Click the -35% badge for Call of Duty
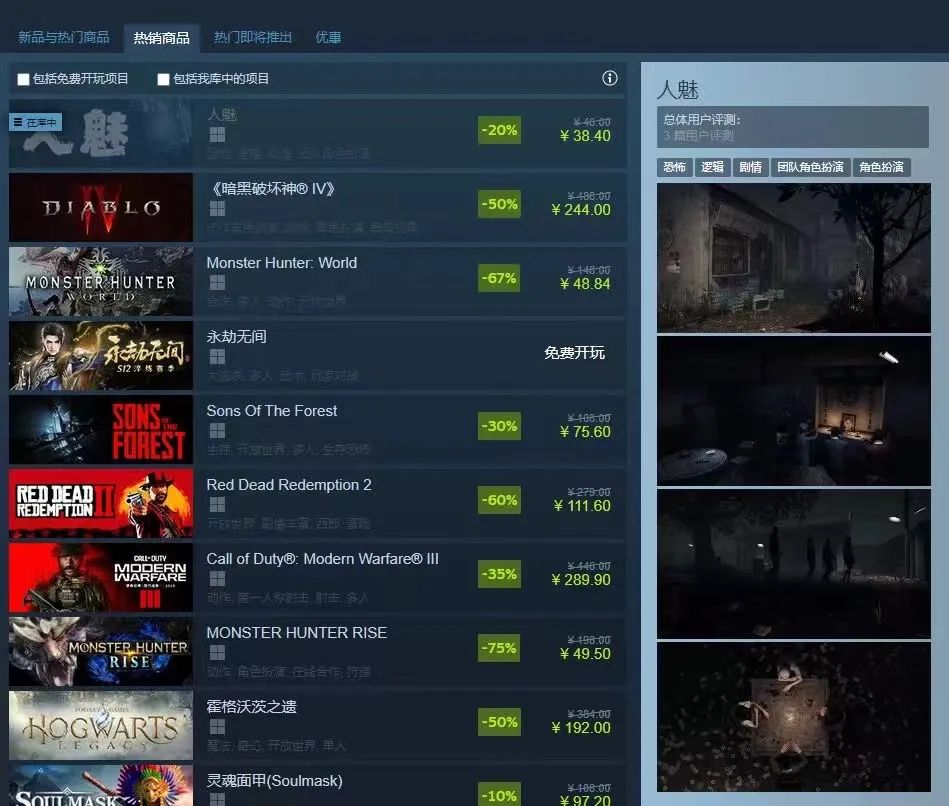Screen dimensions: 949x806 click(x=499, y=574)
